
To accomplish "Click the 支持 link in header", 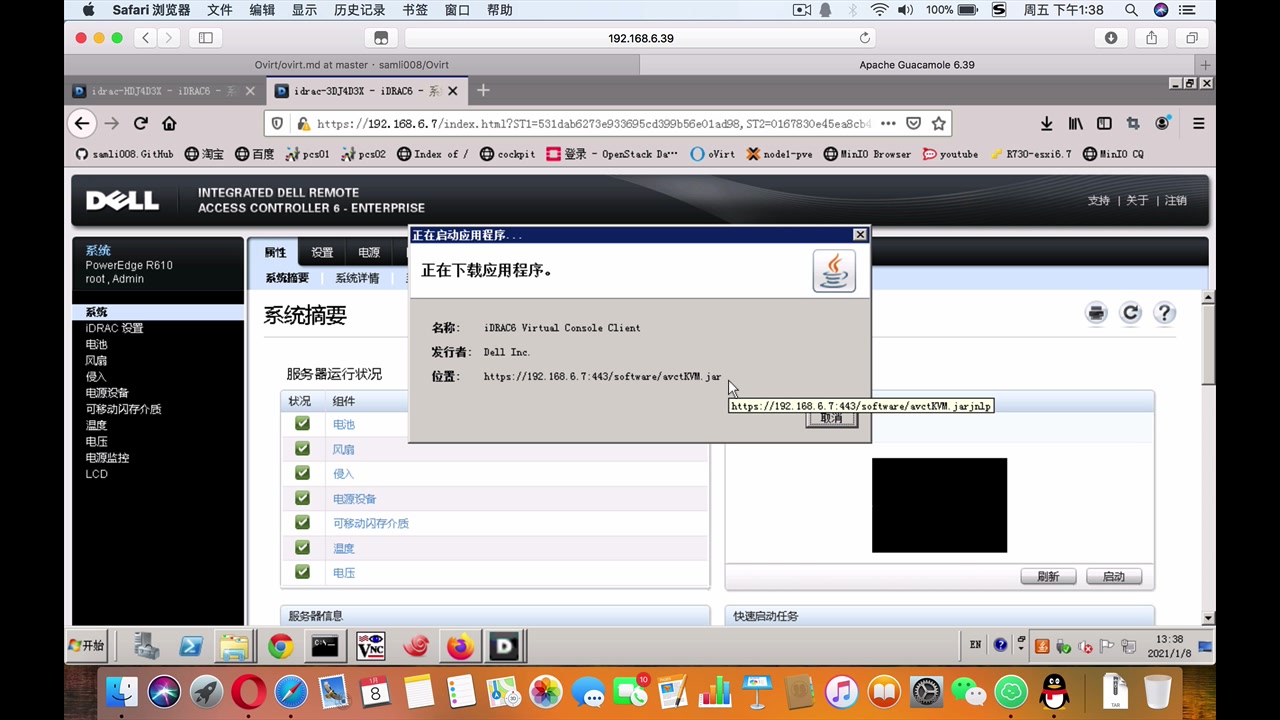I will click(1098, 200).
